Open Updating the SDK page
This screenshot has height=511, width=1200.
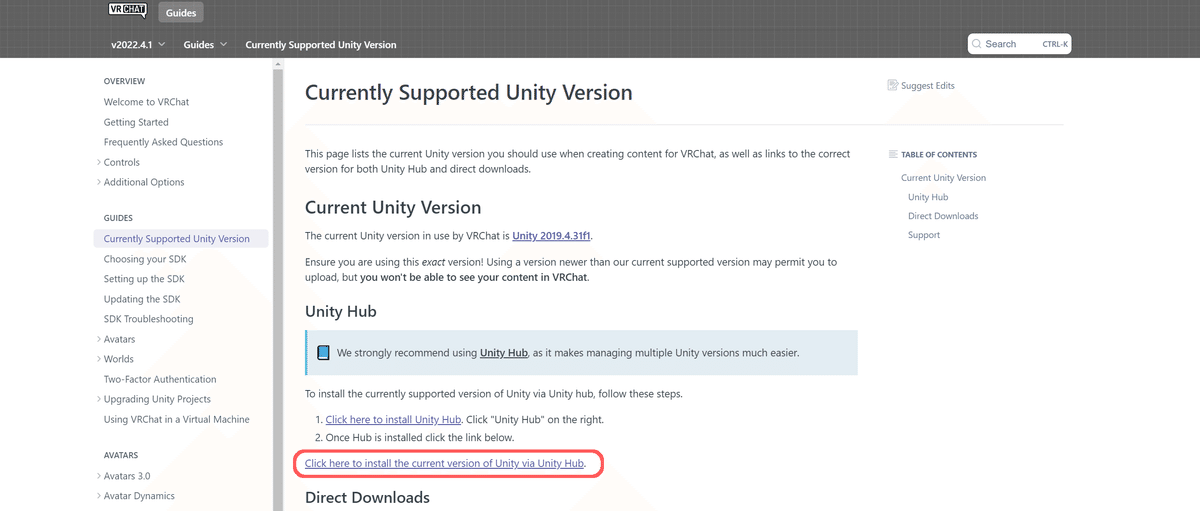[141, 299]
